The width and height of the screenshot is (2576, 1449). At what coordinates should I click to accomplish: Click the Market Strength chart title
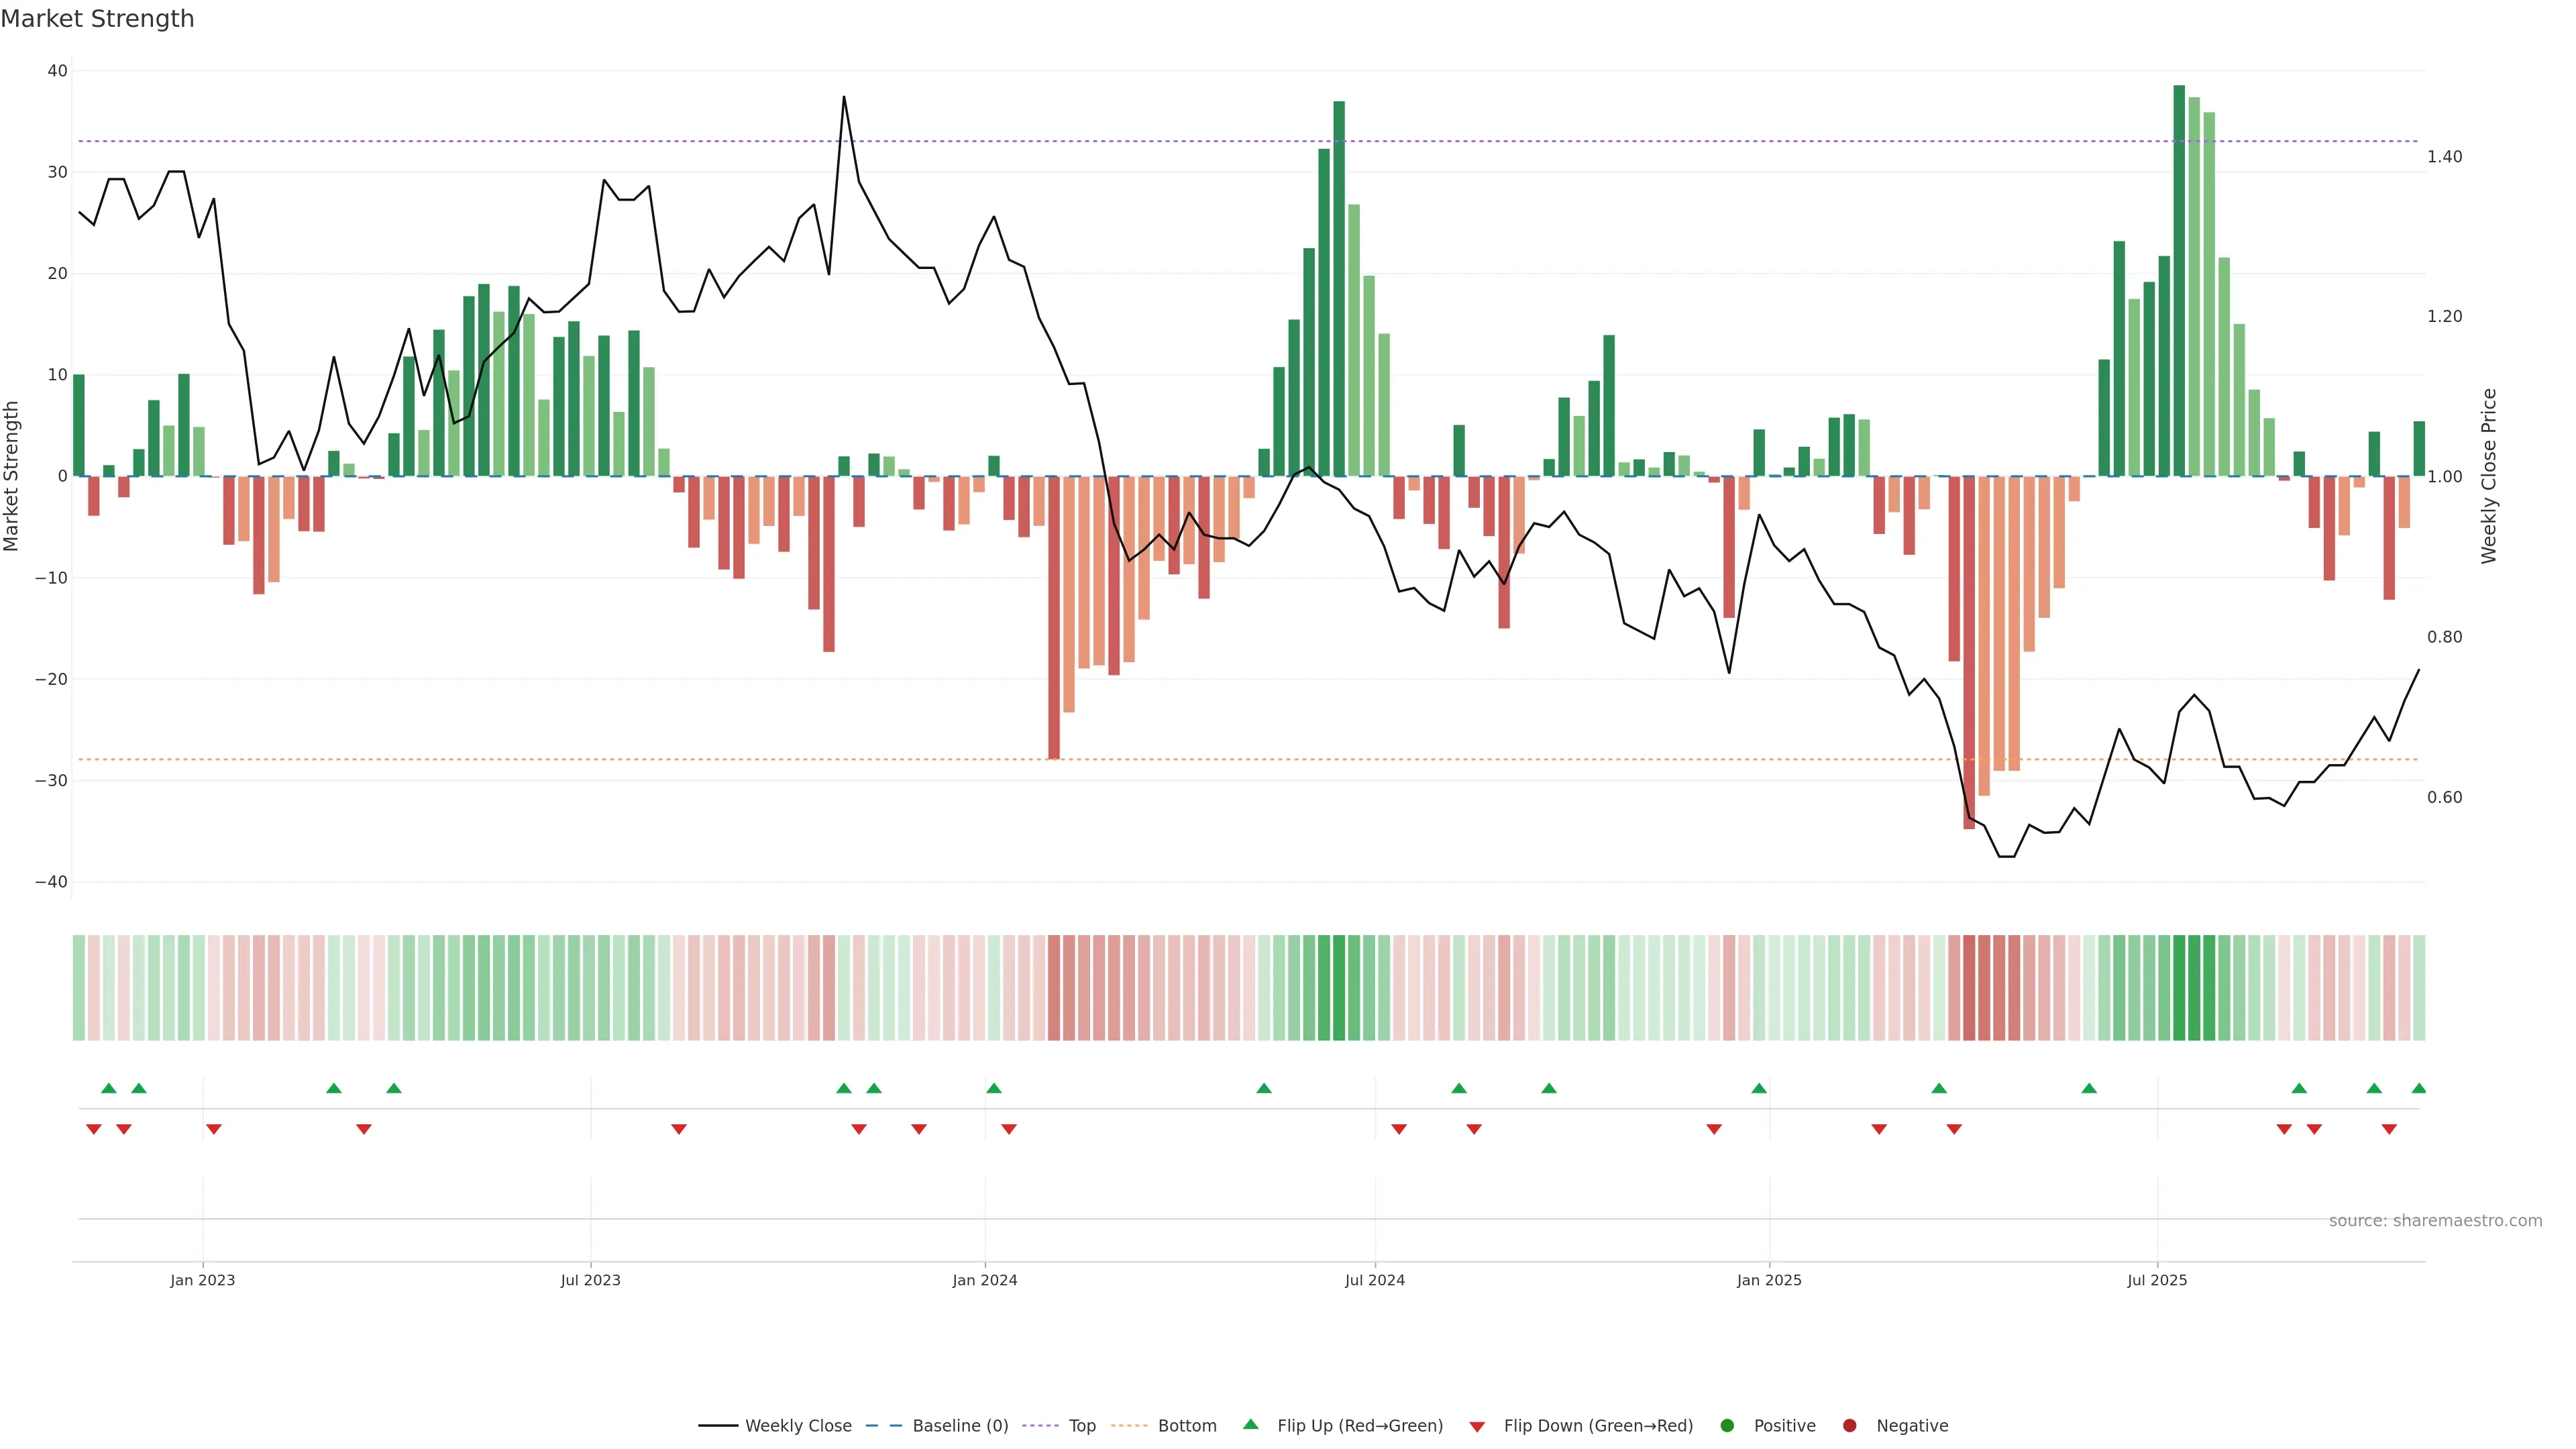[97, 19]
